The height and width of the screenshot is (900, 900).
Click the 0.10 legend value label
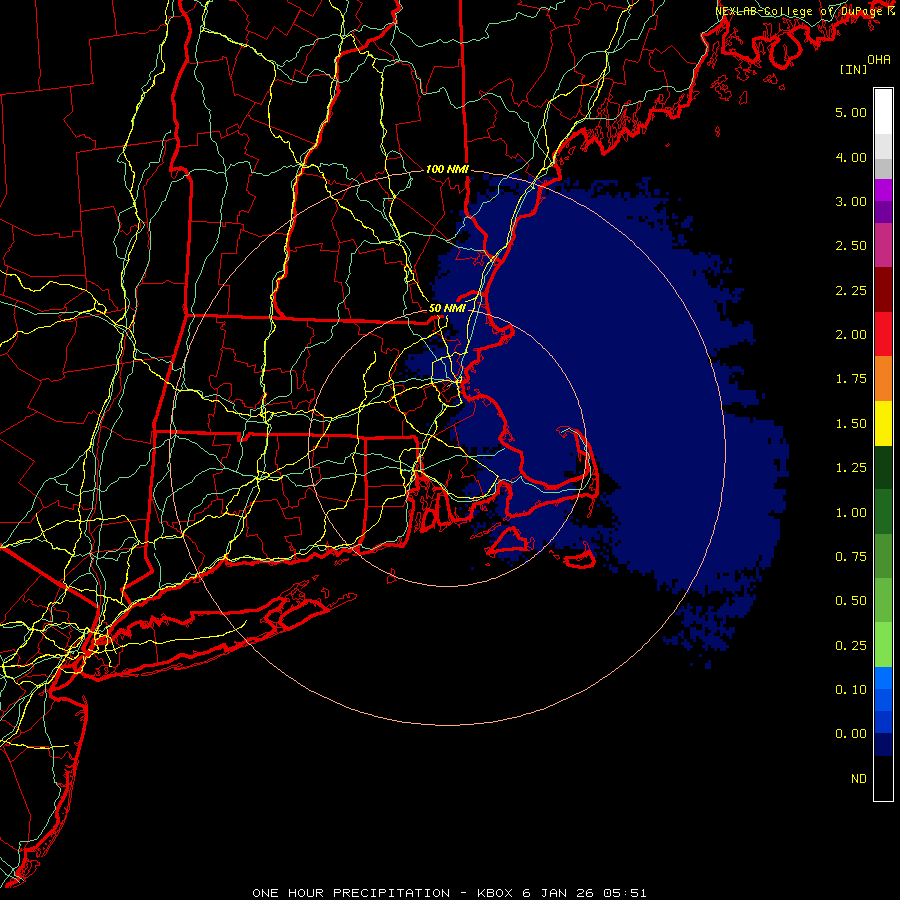[851, 690]
